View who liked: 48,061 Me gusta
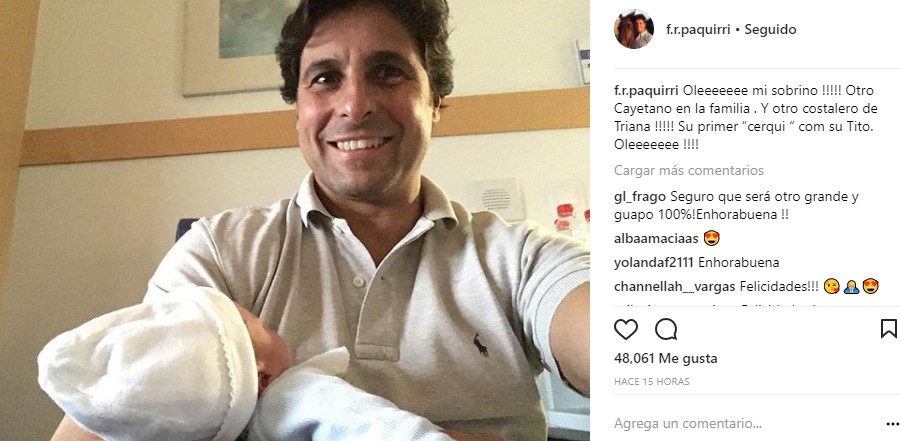Screen dimensions: 901x441 [x=665, y=359]
